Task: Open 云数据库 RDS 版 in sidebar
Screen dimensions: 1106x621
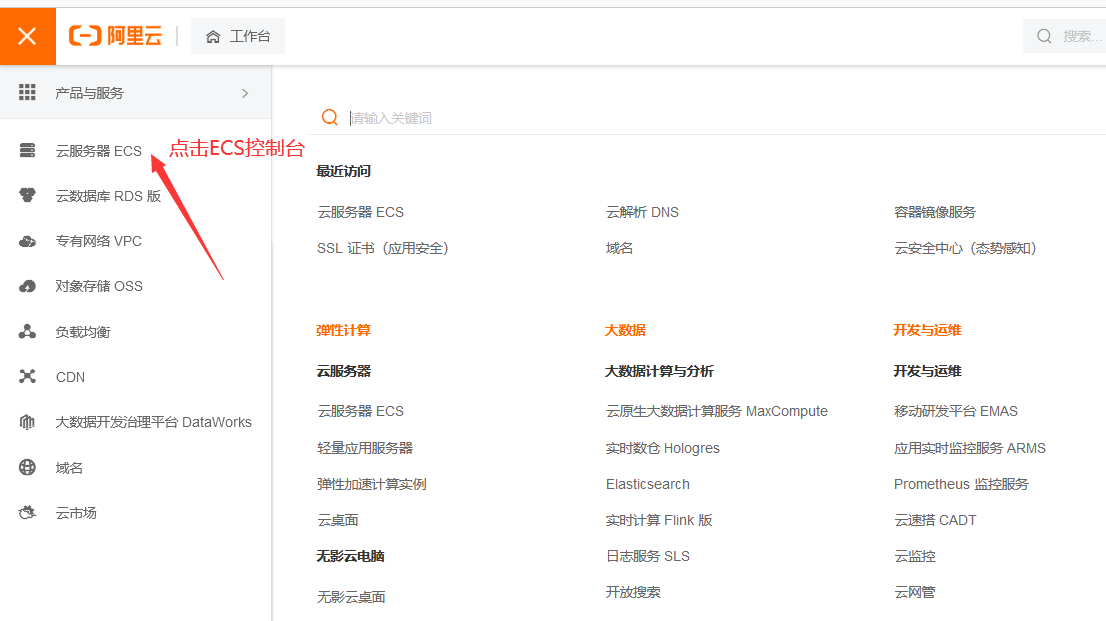Action: (x=109, y=196)
